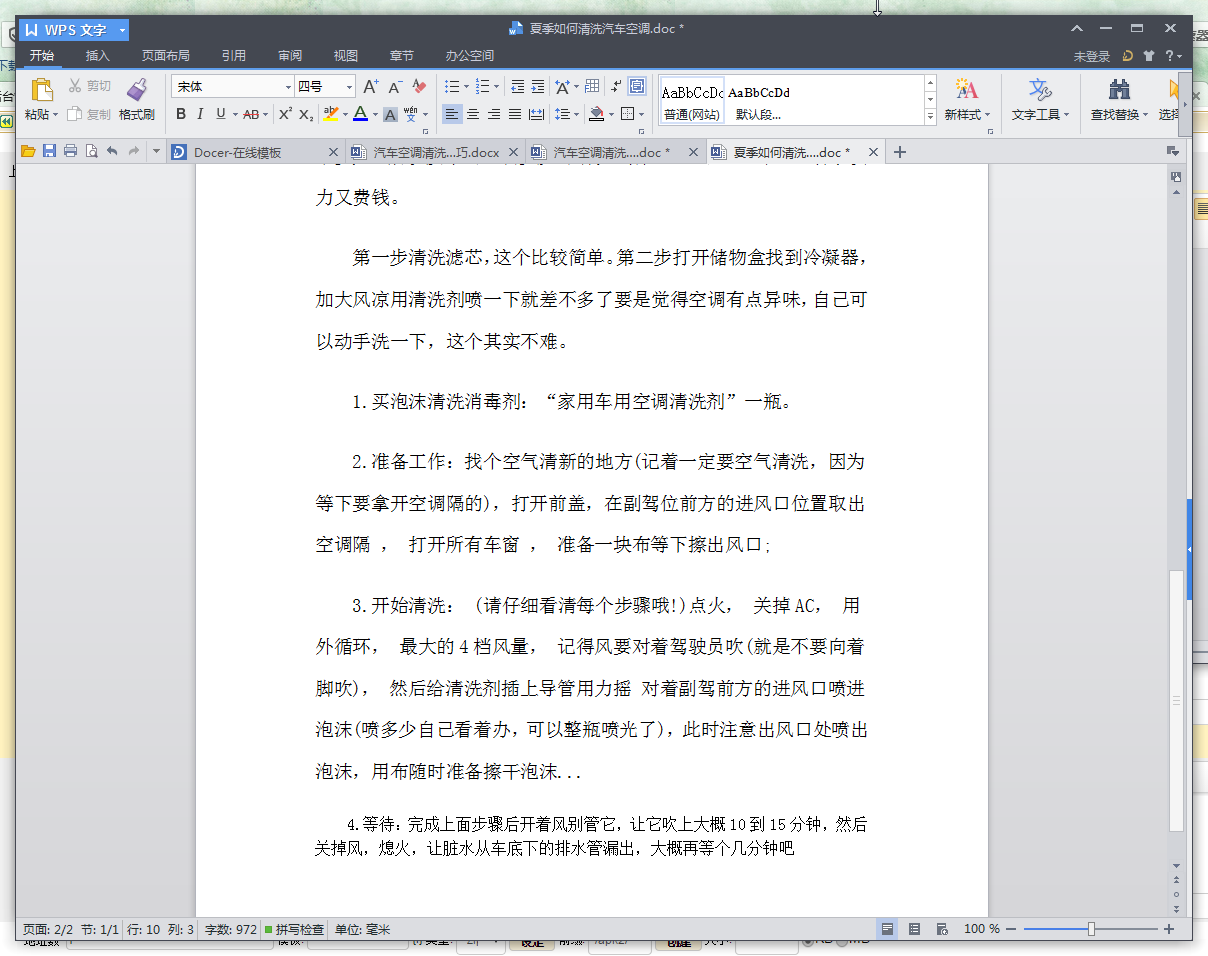Image resolution: width=1208 pixels, height=956 pixels.
Task: Adjust the zoom slider in status bar
Action: [1091, 930]
